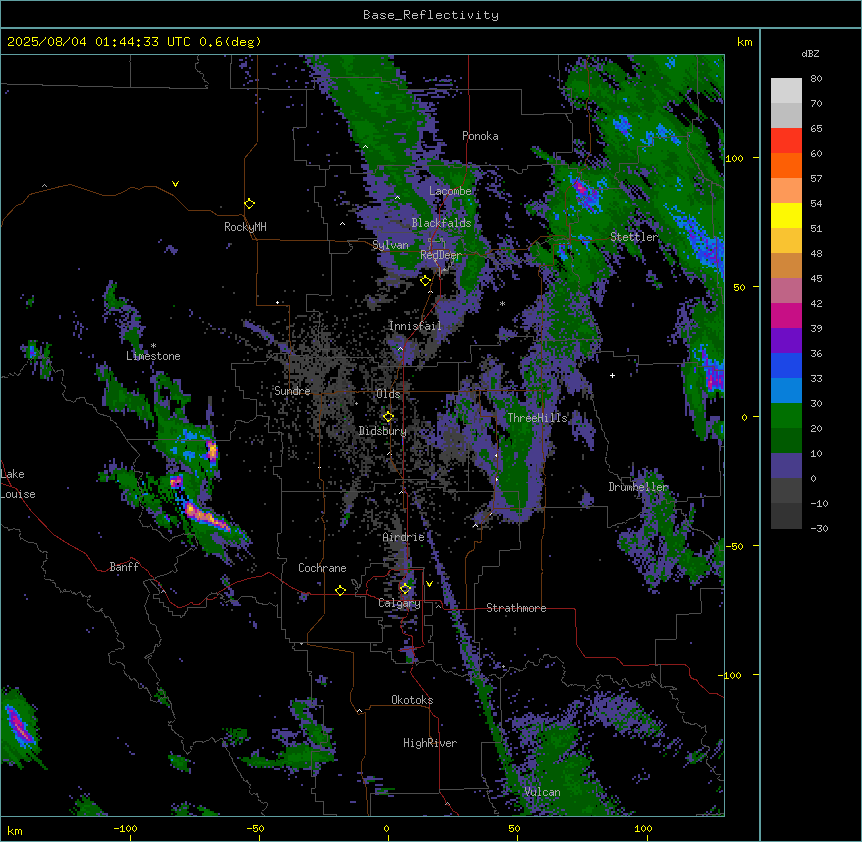Click the Olds label
Viewport: 862px width, 842px height.
[388, 394]
